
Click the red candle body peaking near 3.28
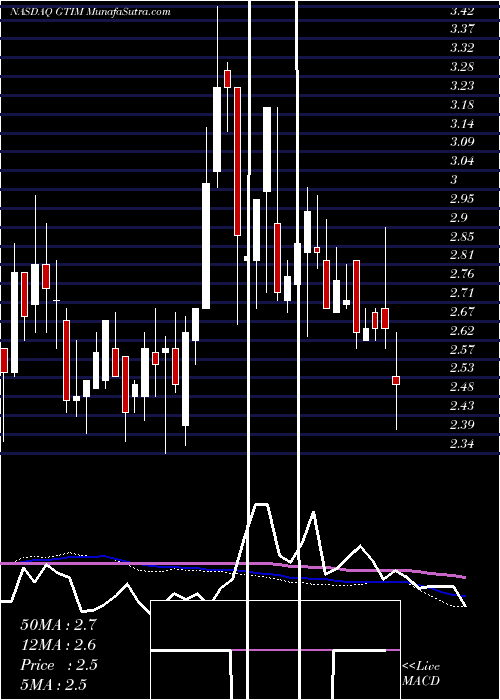pyautogui.click(x=228, y=79)
